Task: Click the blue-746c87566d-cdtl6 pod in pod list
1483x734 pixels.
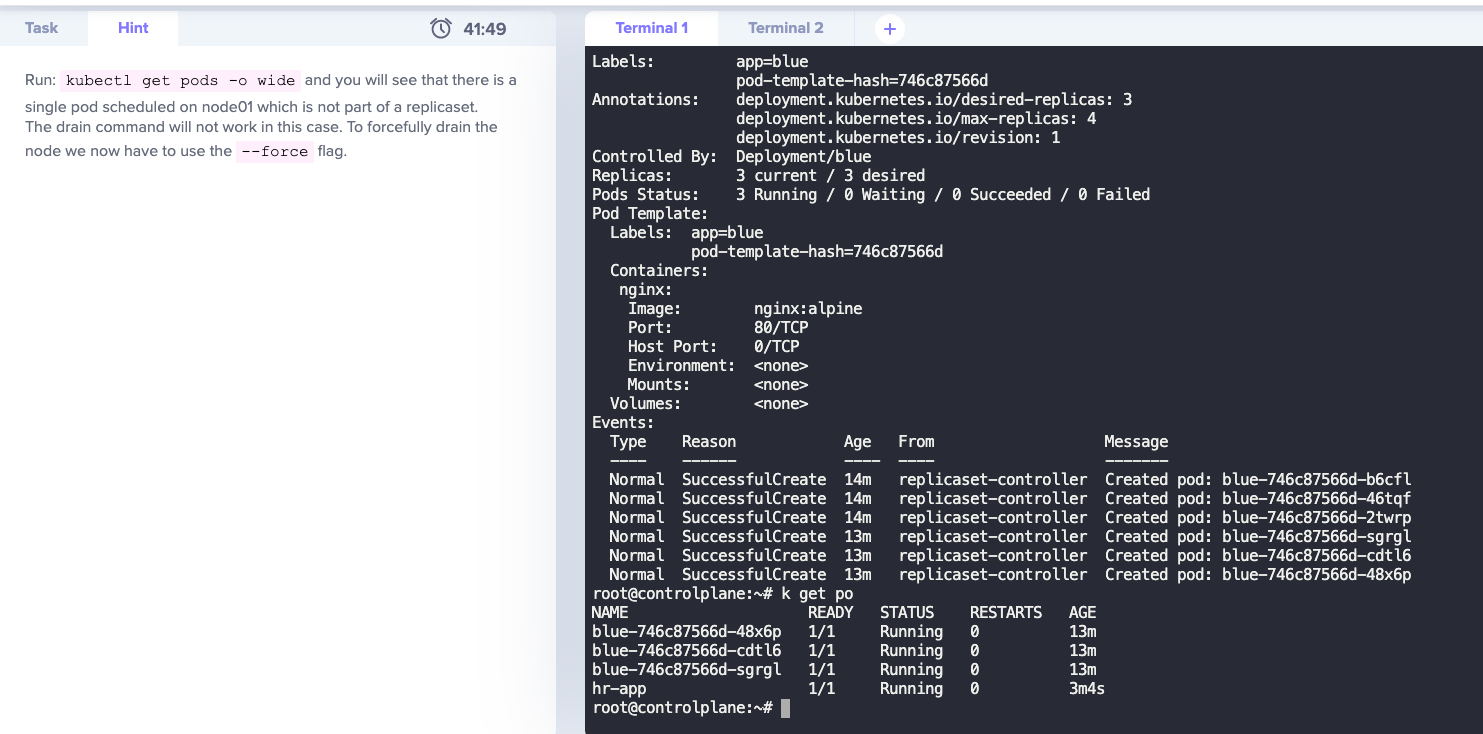Action: [x=686, y=651]
